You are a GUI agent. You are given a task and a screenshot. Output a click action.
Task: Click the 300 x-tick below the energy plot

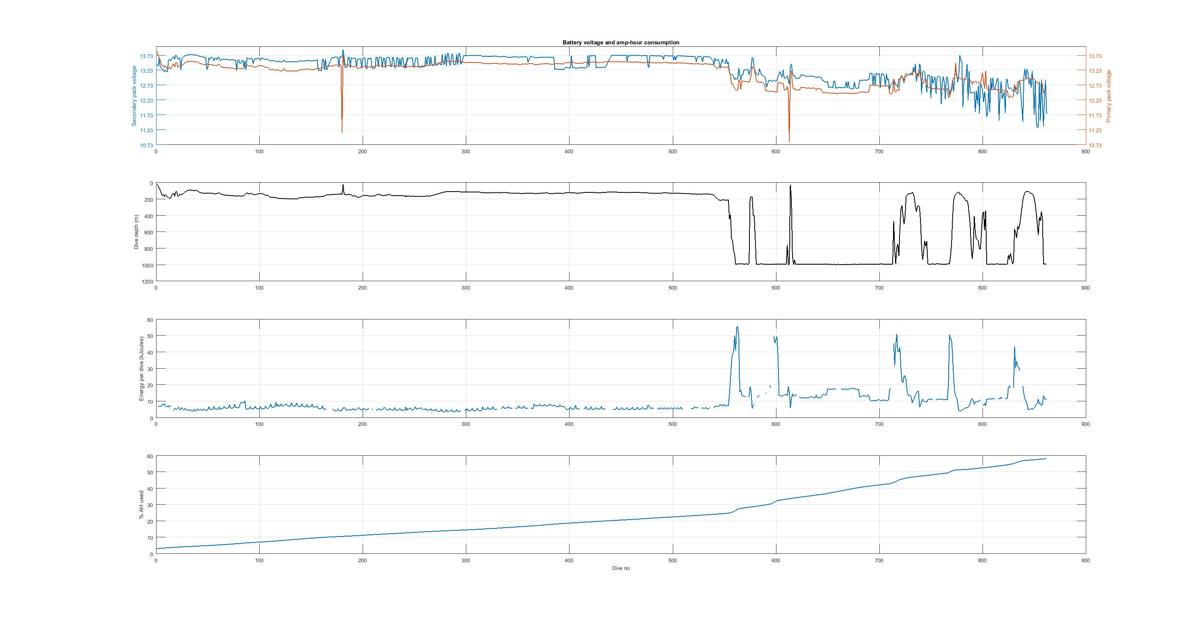pos(465,425)
